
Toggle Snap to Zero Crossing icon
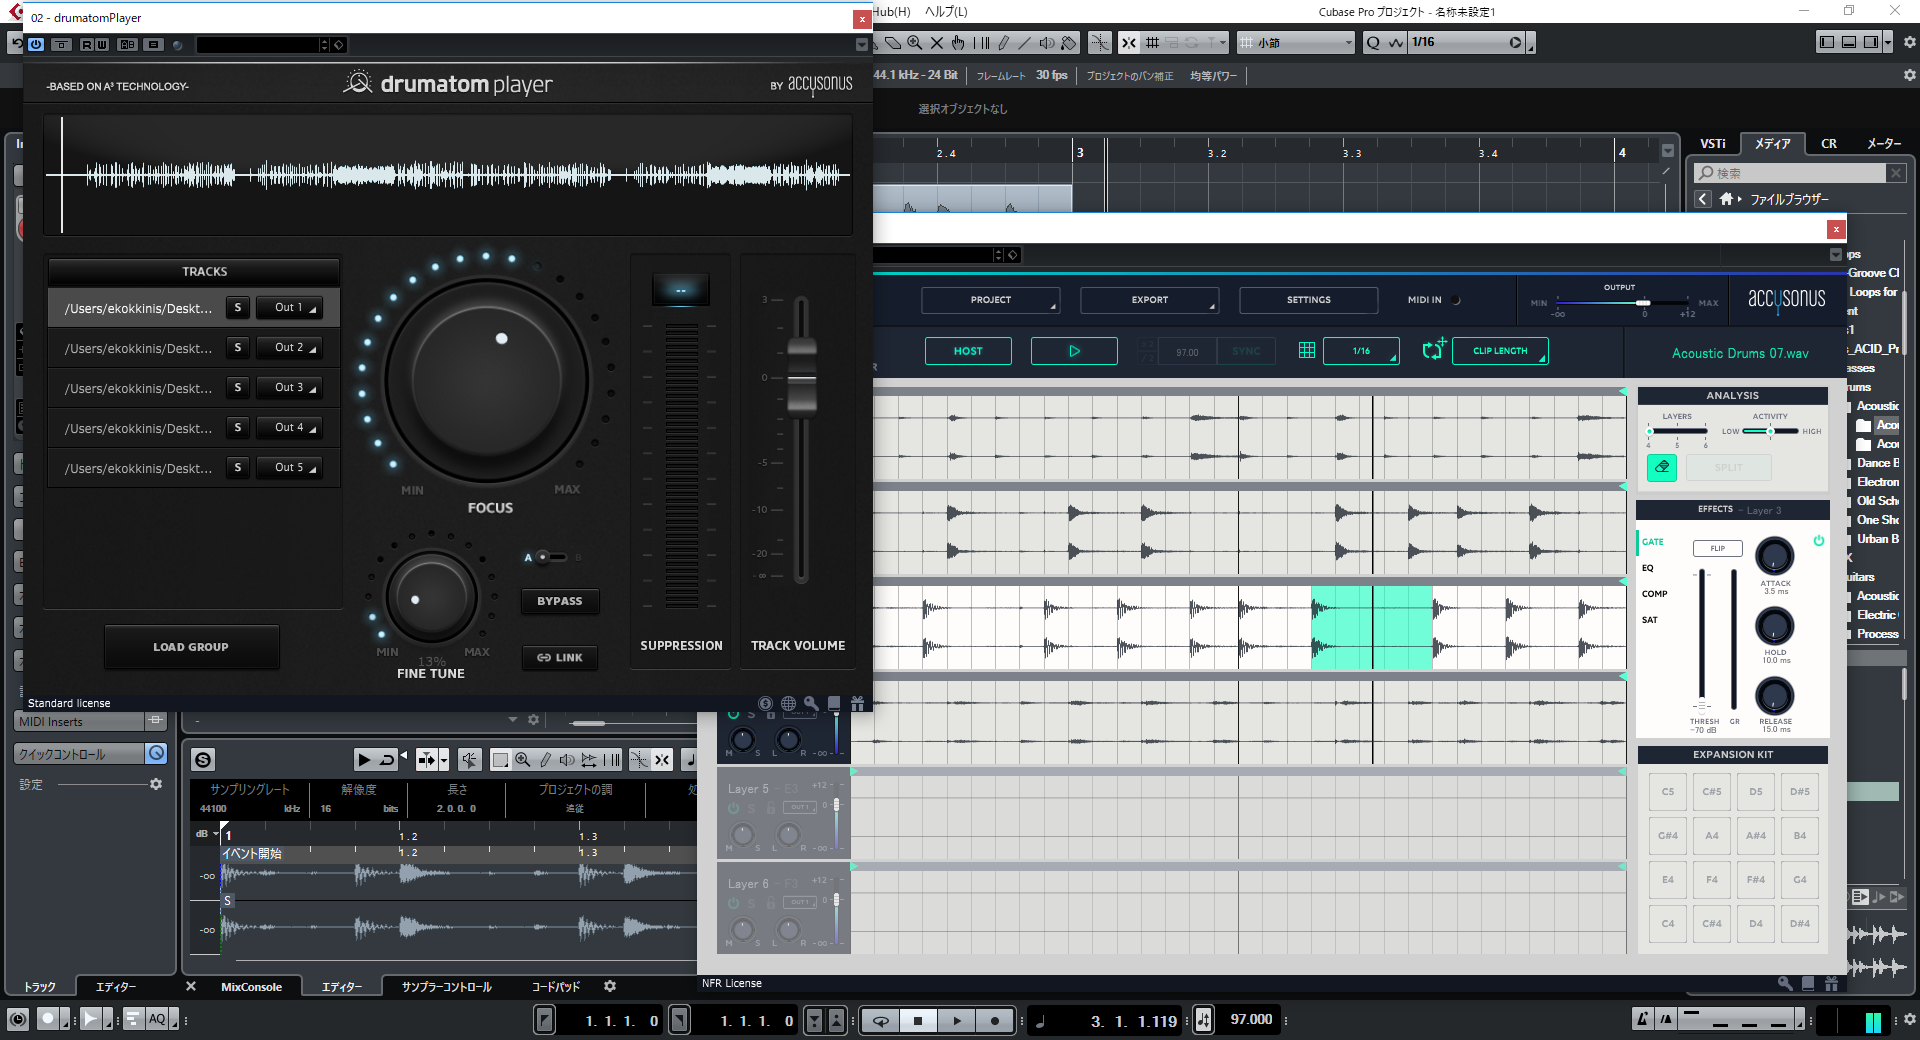1099,42
